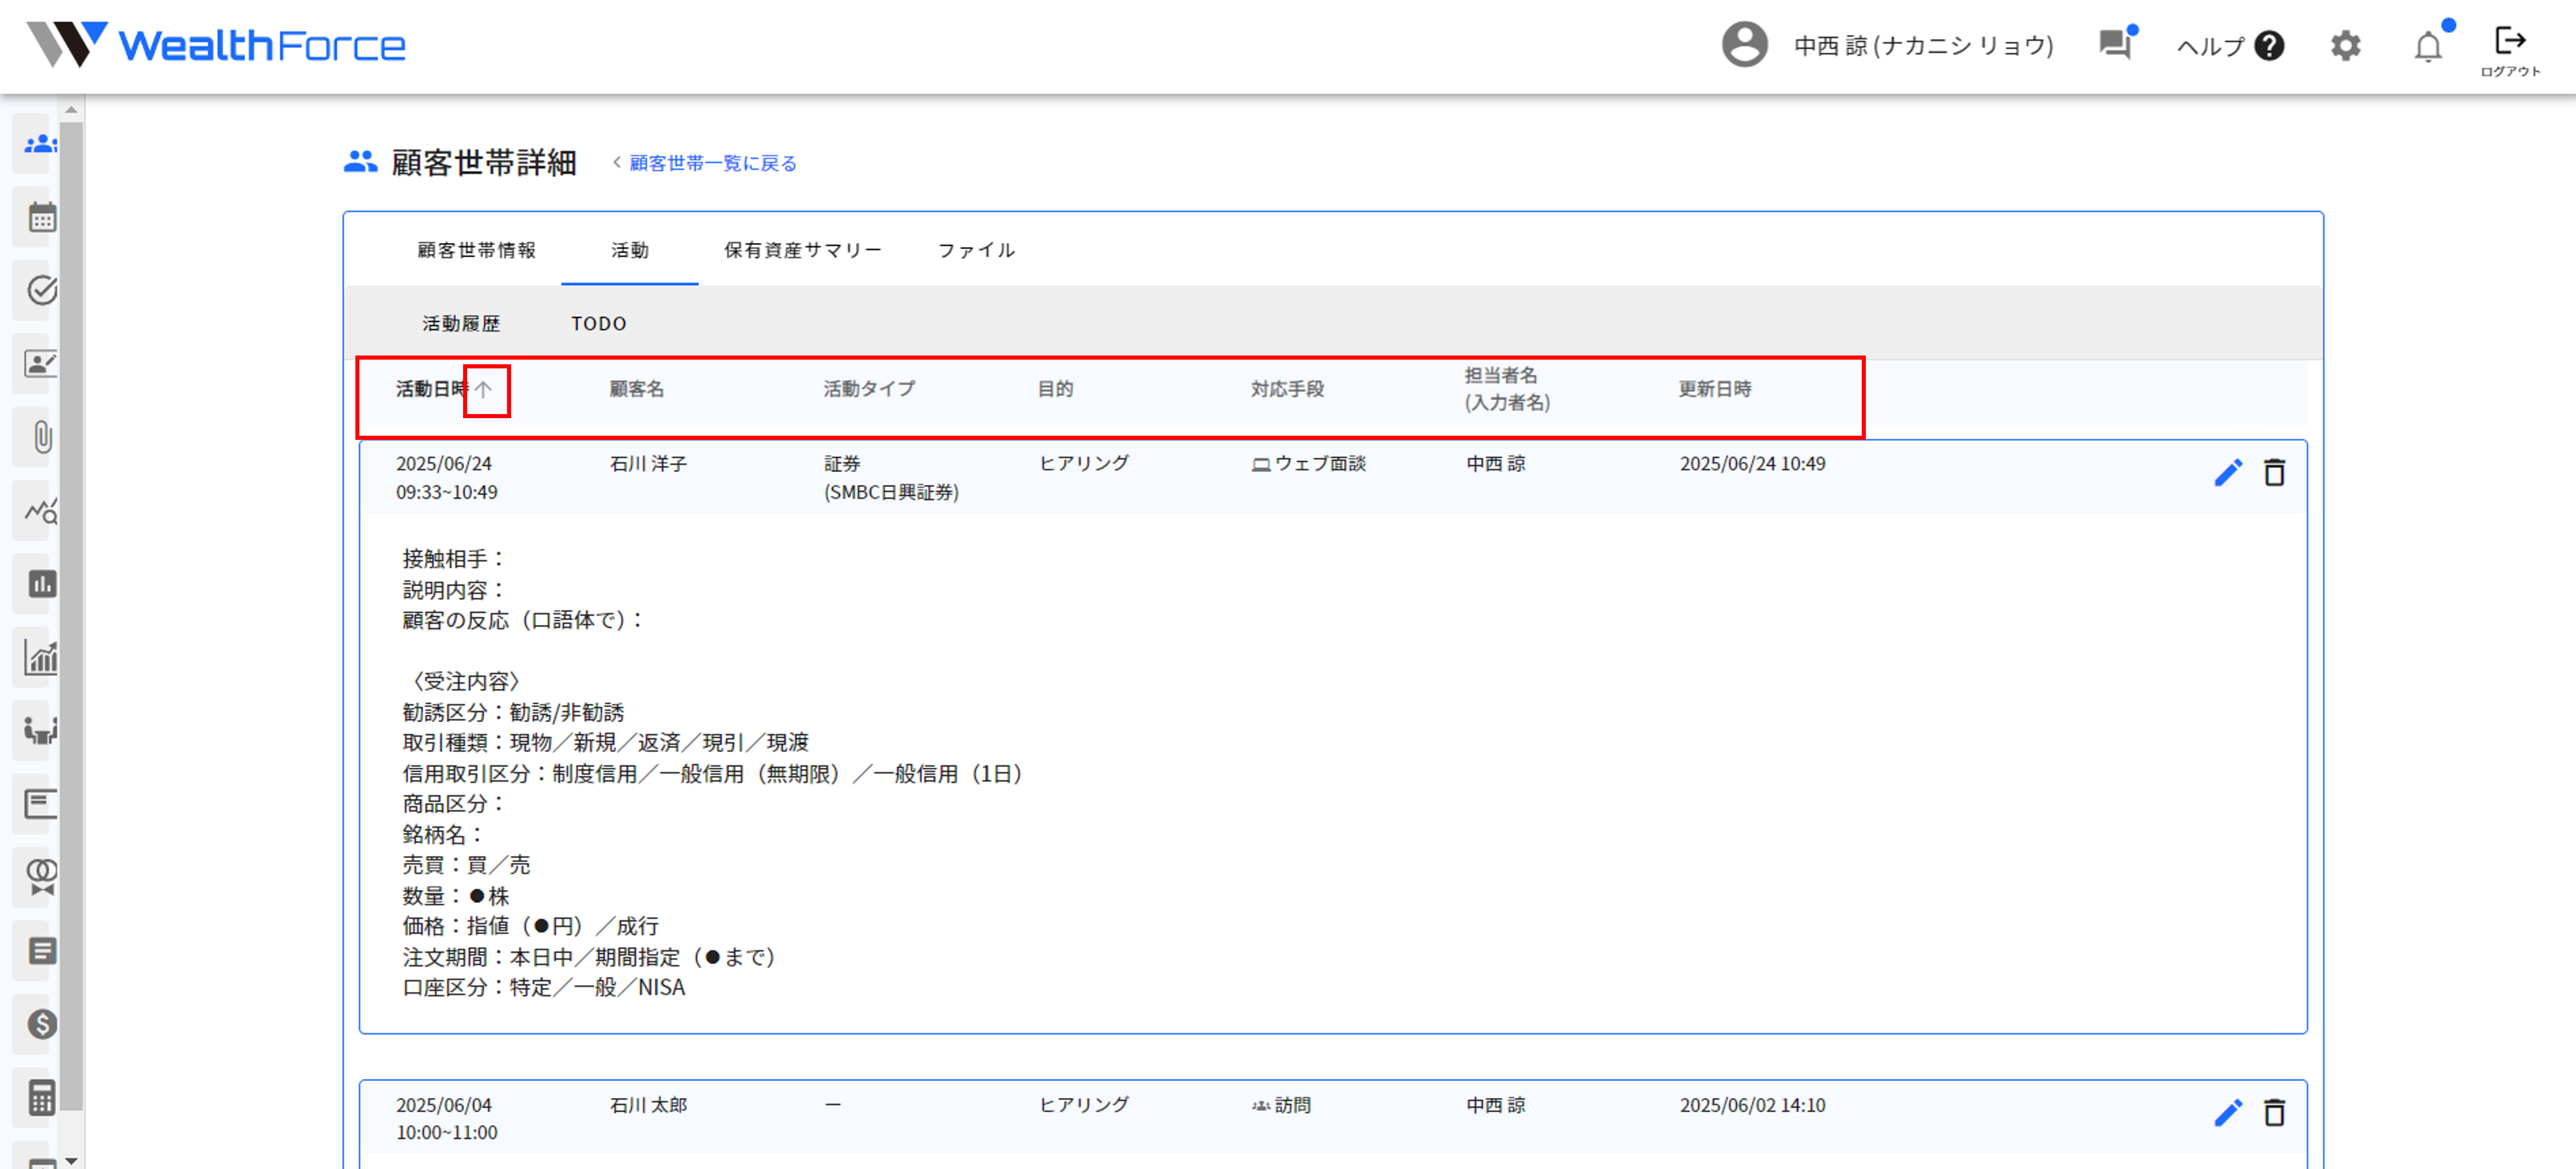The image size is (2576, 1169).
Task: Click the 担当者名 column header
Action: click(1507, 389)
